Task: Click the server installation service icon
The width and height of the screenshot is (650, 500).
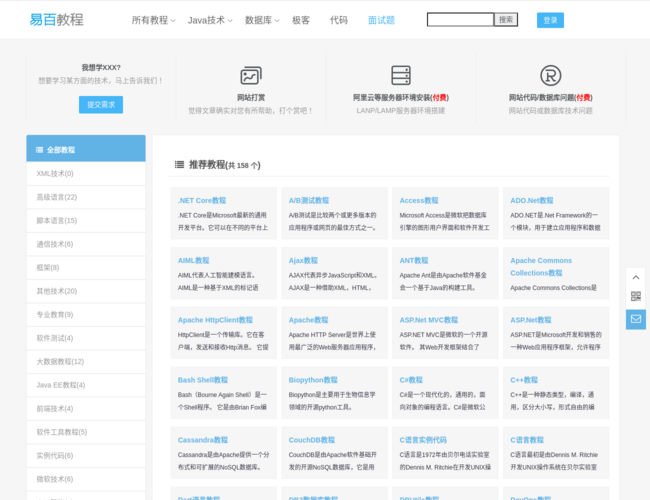Action: [401, 76]
